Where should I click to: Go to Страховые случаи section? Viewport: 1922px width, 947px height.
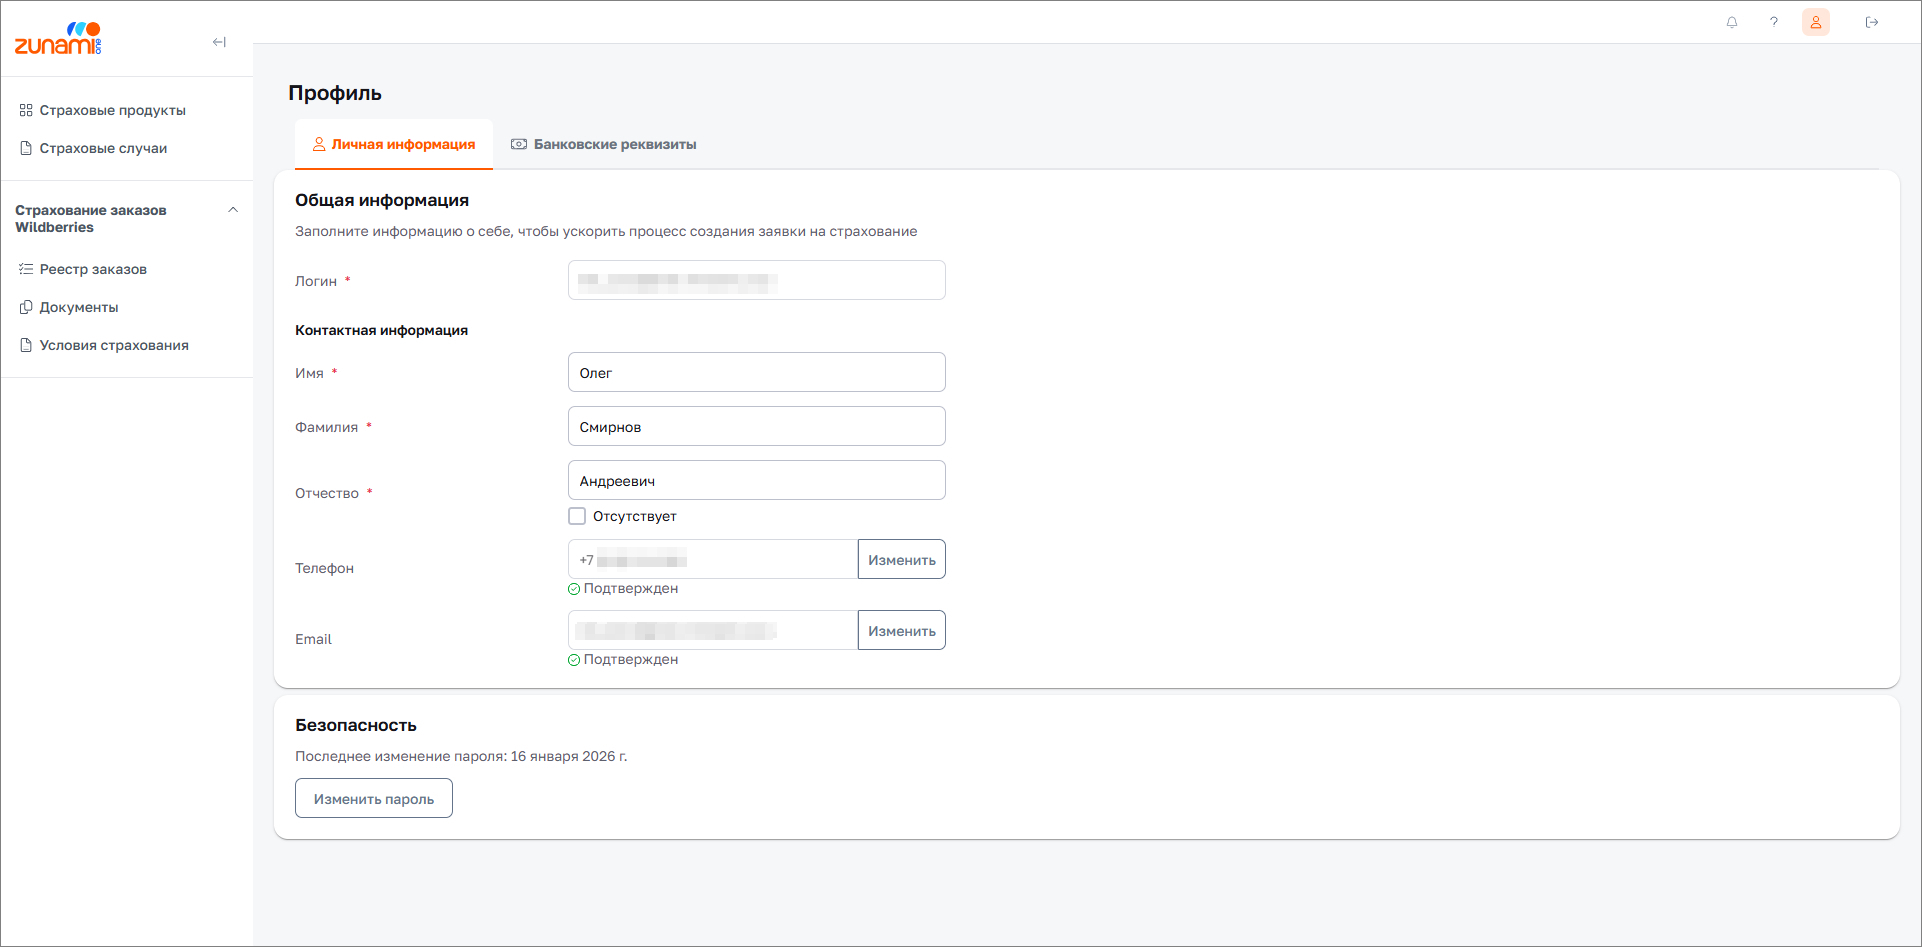pos(103,148)
